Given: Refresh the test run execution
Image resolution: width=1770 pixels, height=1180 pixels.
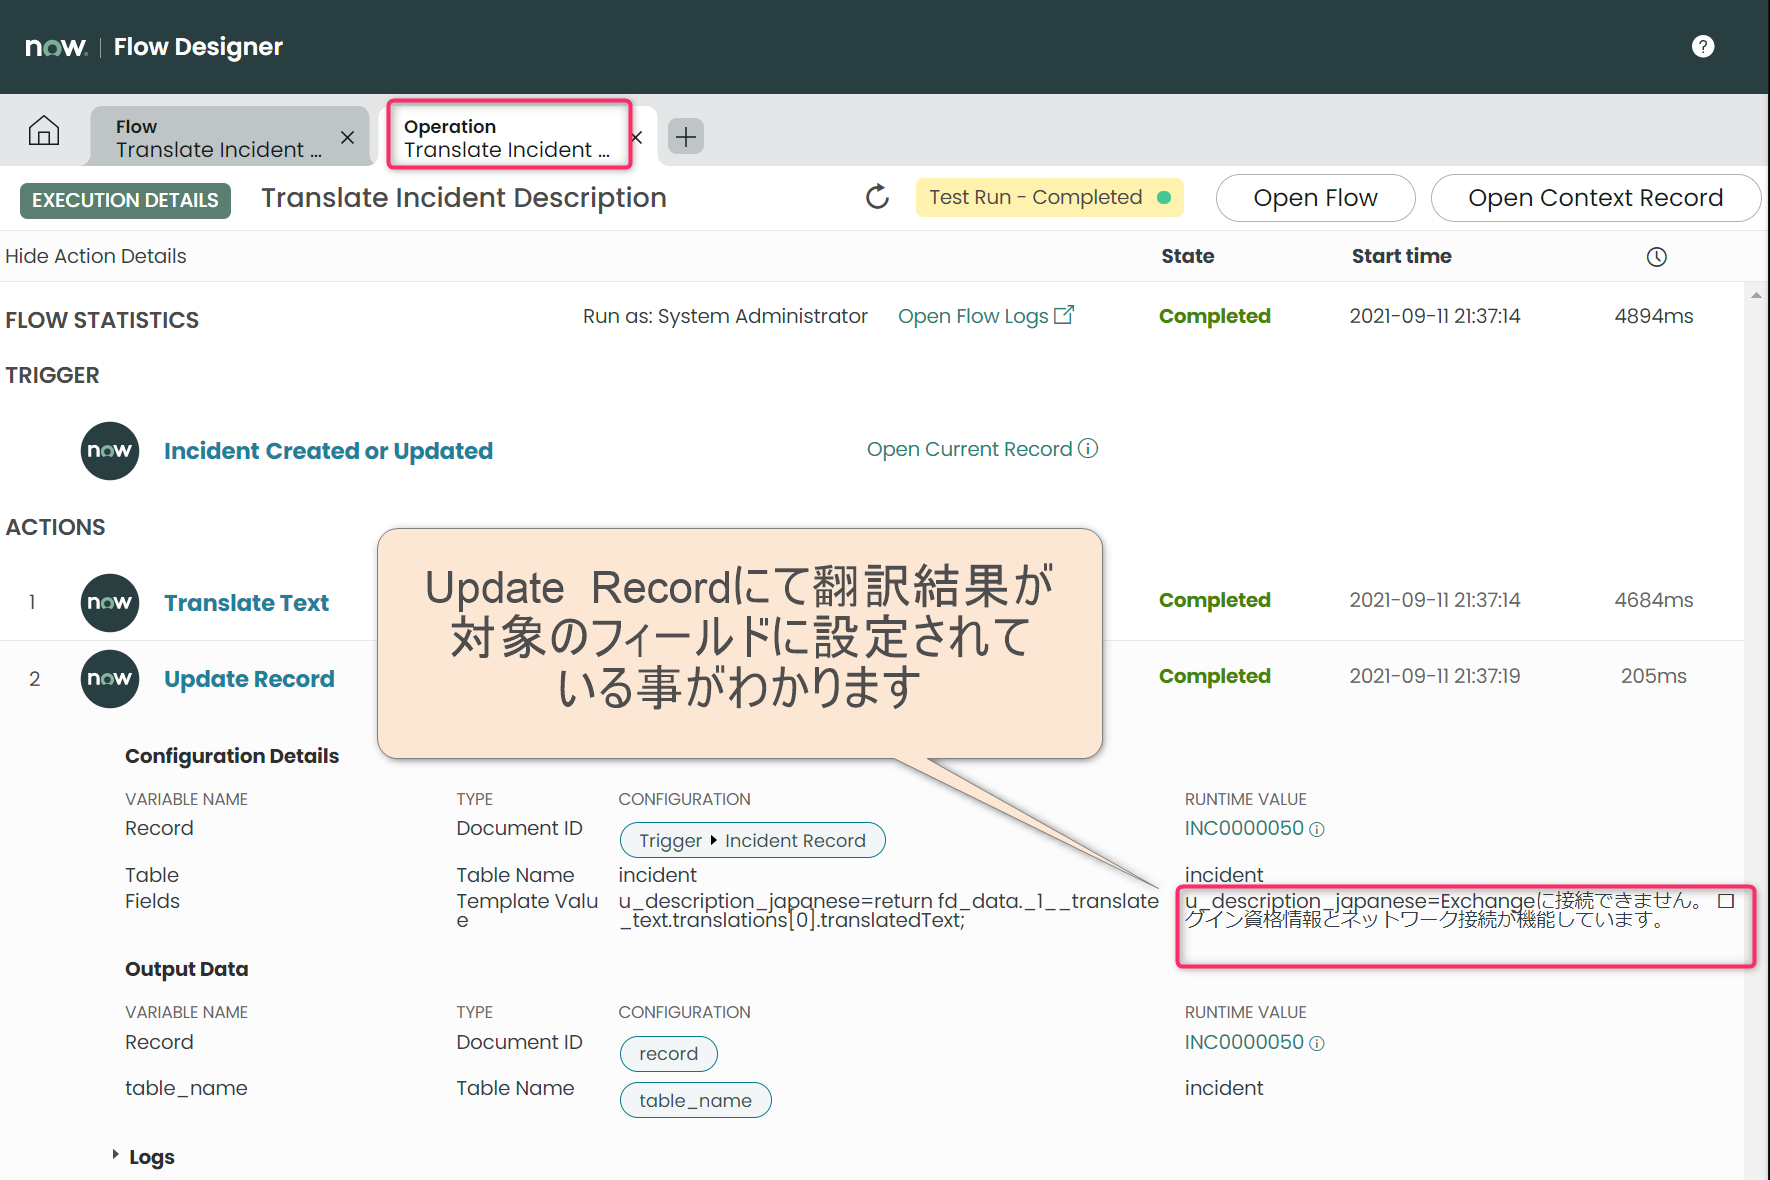Looking at the screenshot, I should 877,197.
